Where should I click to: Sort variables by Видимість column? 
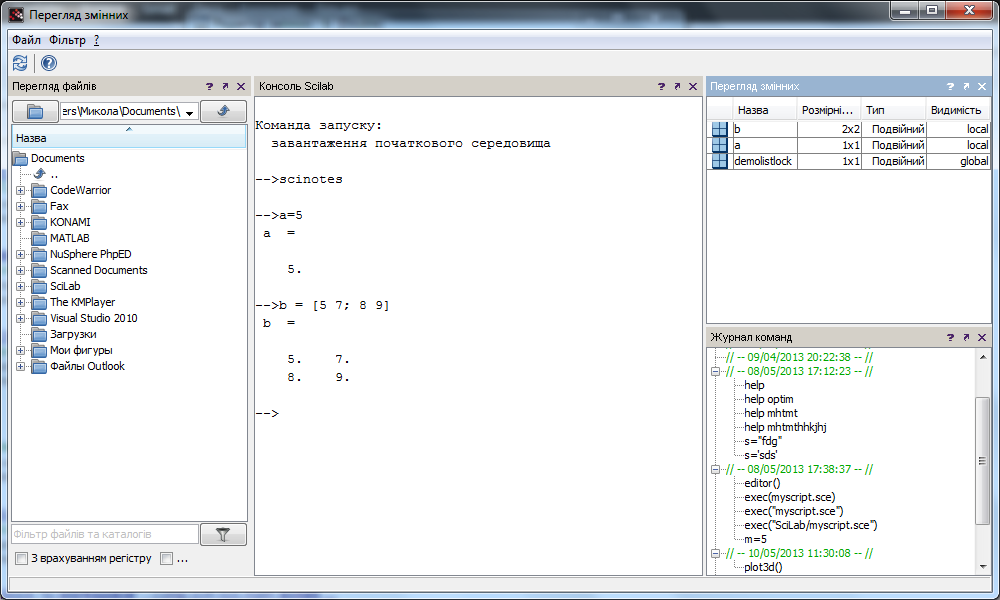[958, 110]
